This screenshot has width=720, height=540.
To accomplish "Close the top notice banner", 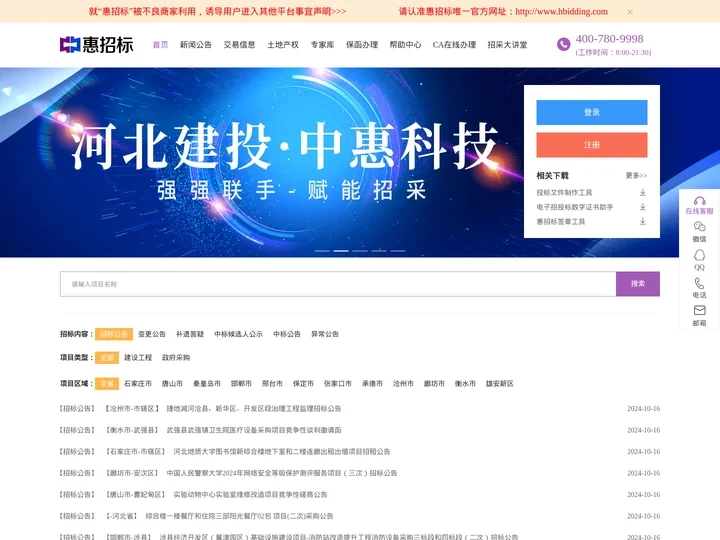I will click(x=630, y=12).
